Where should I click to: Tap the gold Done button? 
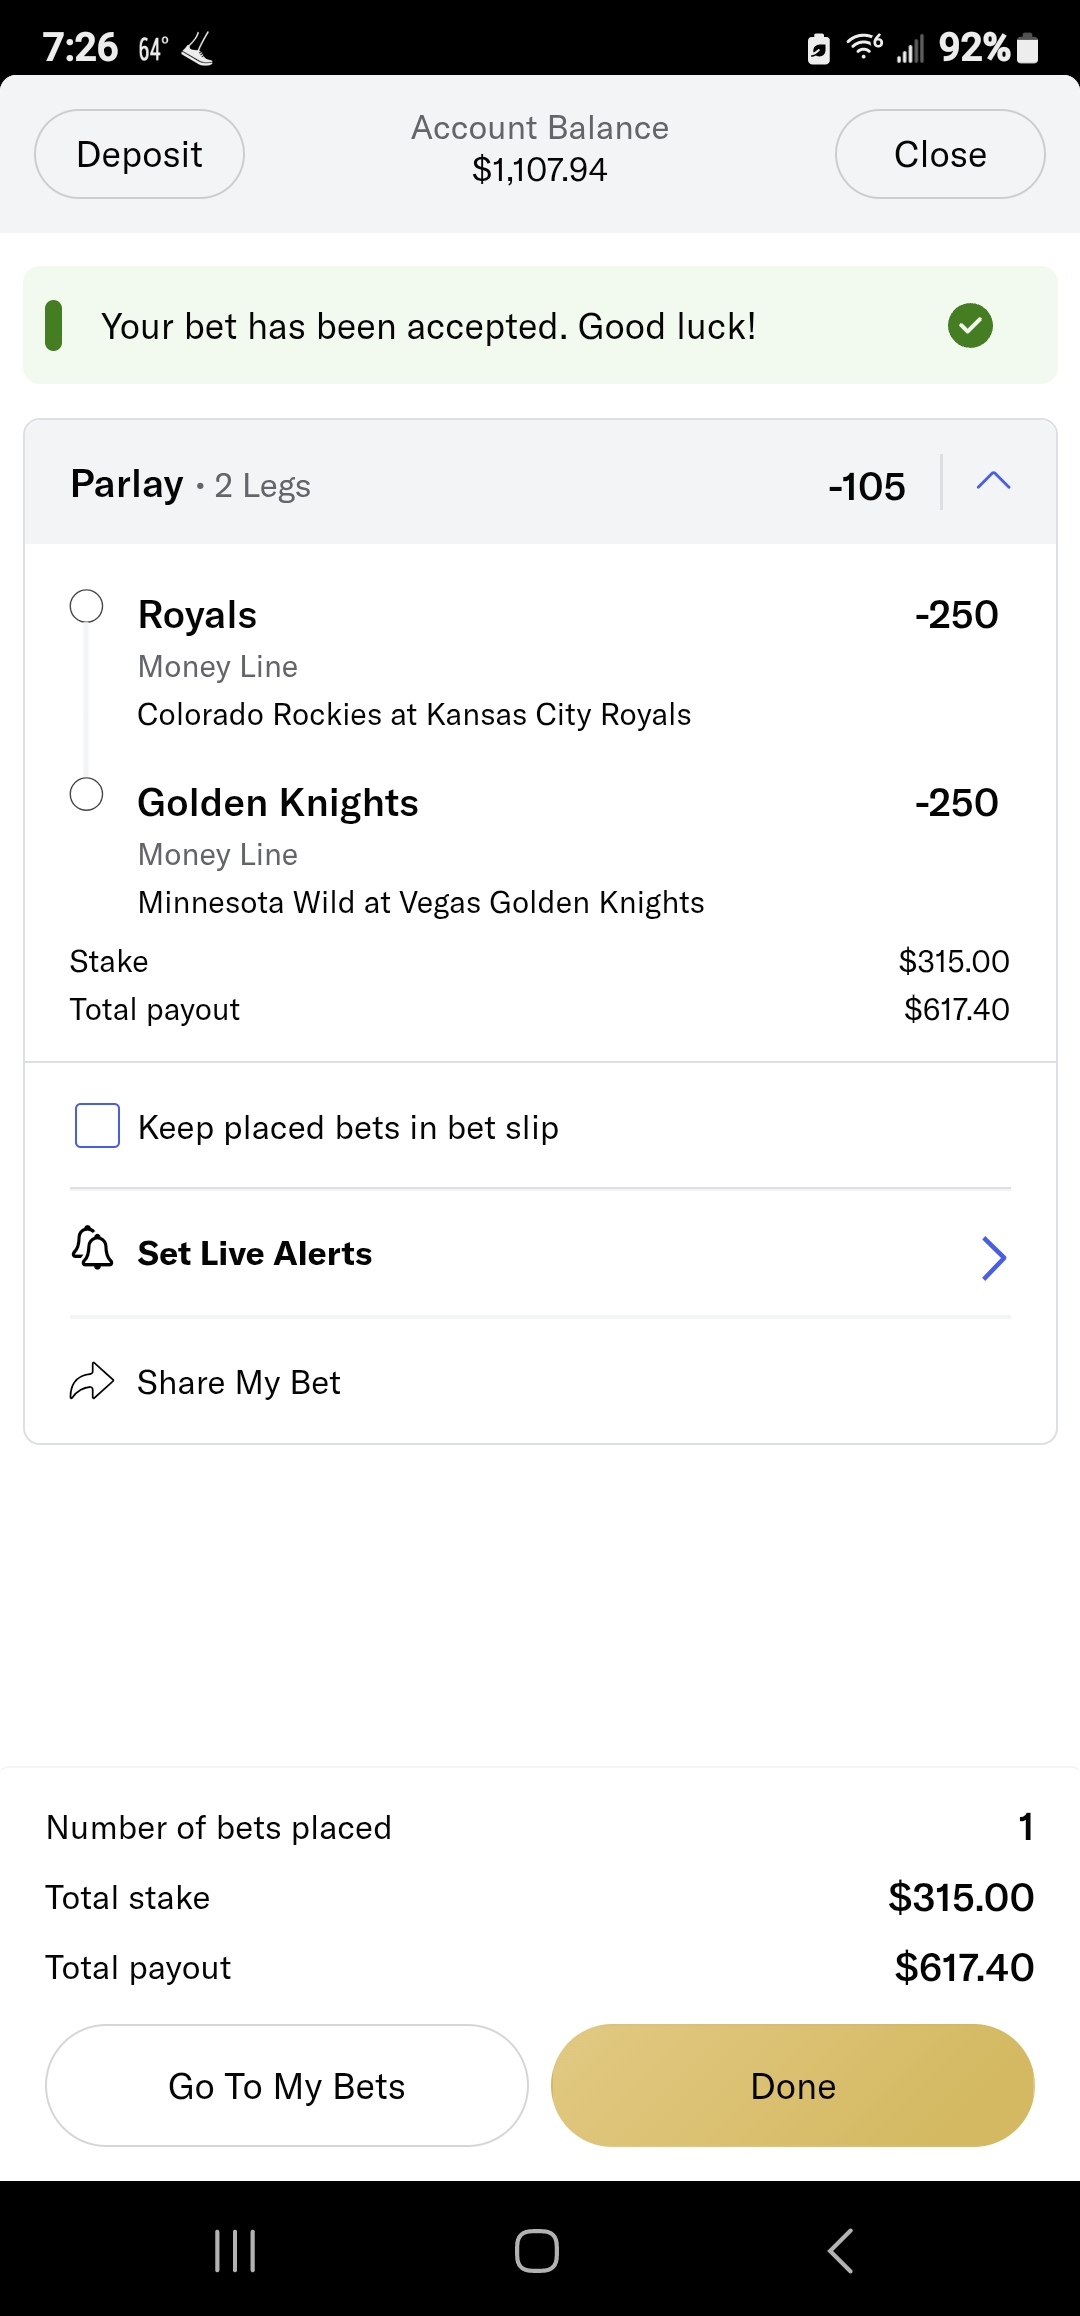(x=792, y=2086)
